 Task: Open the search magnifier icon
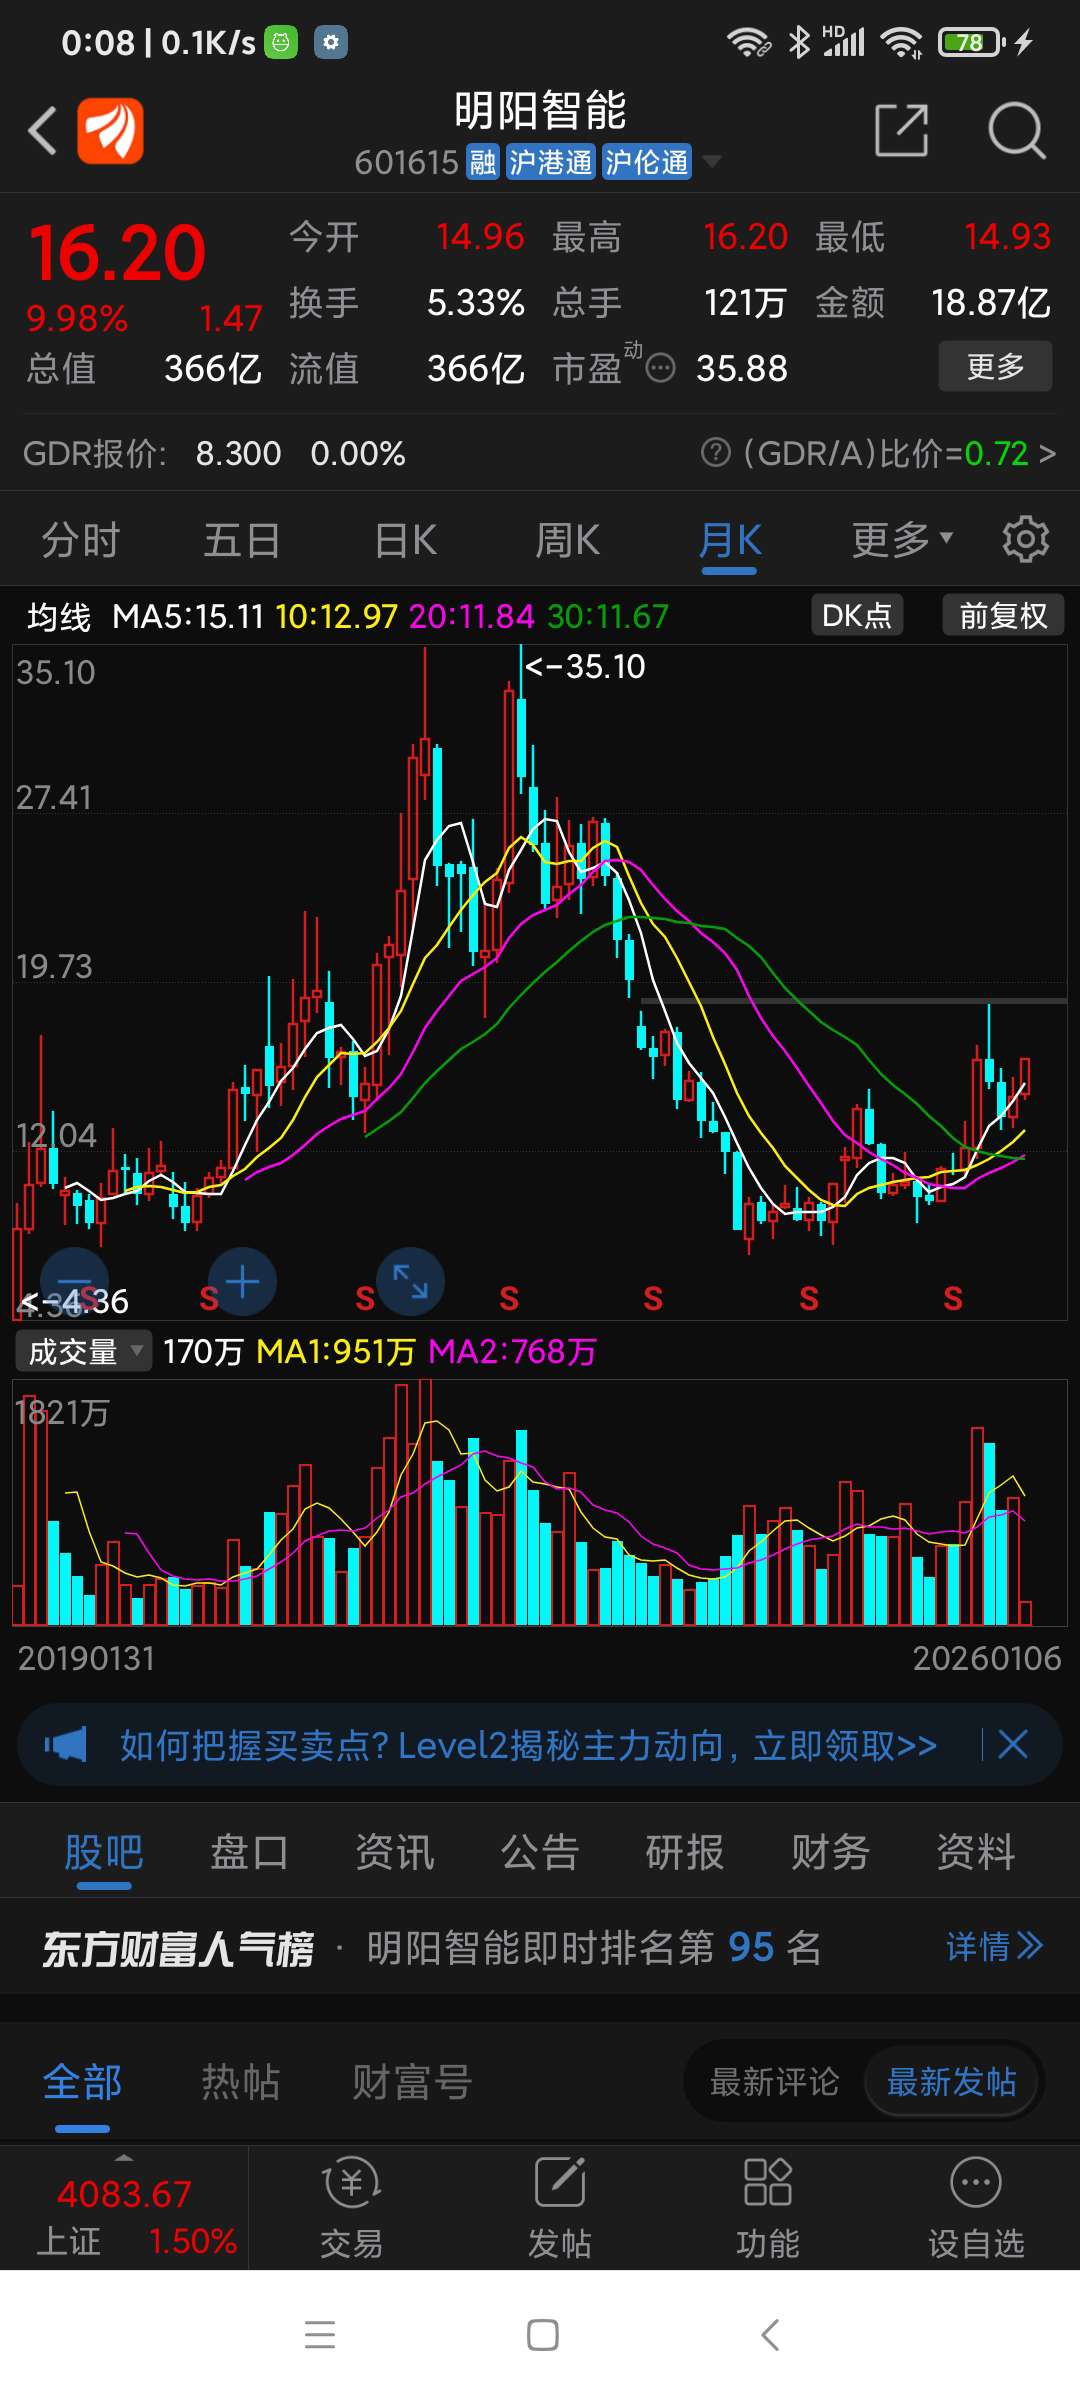[x=1016, y=130]
